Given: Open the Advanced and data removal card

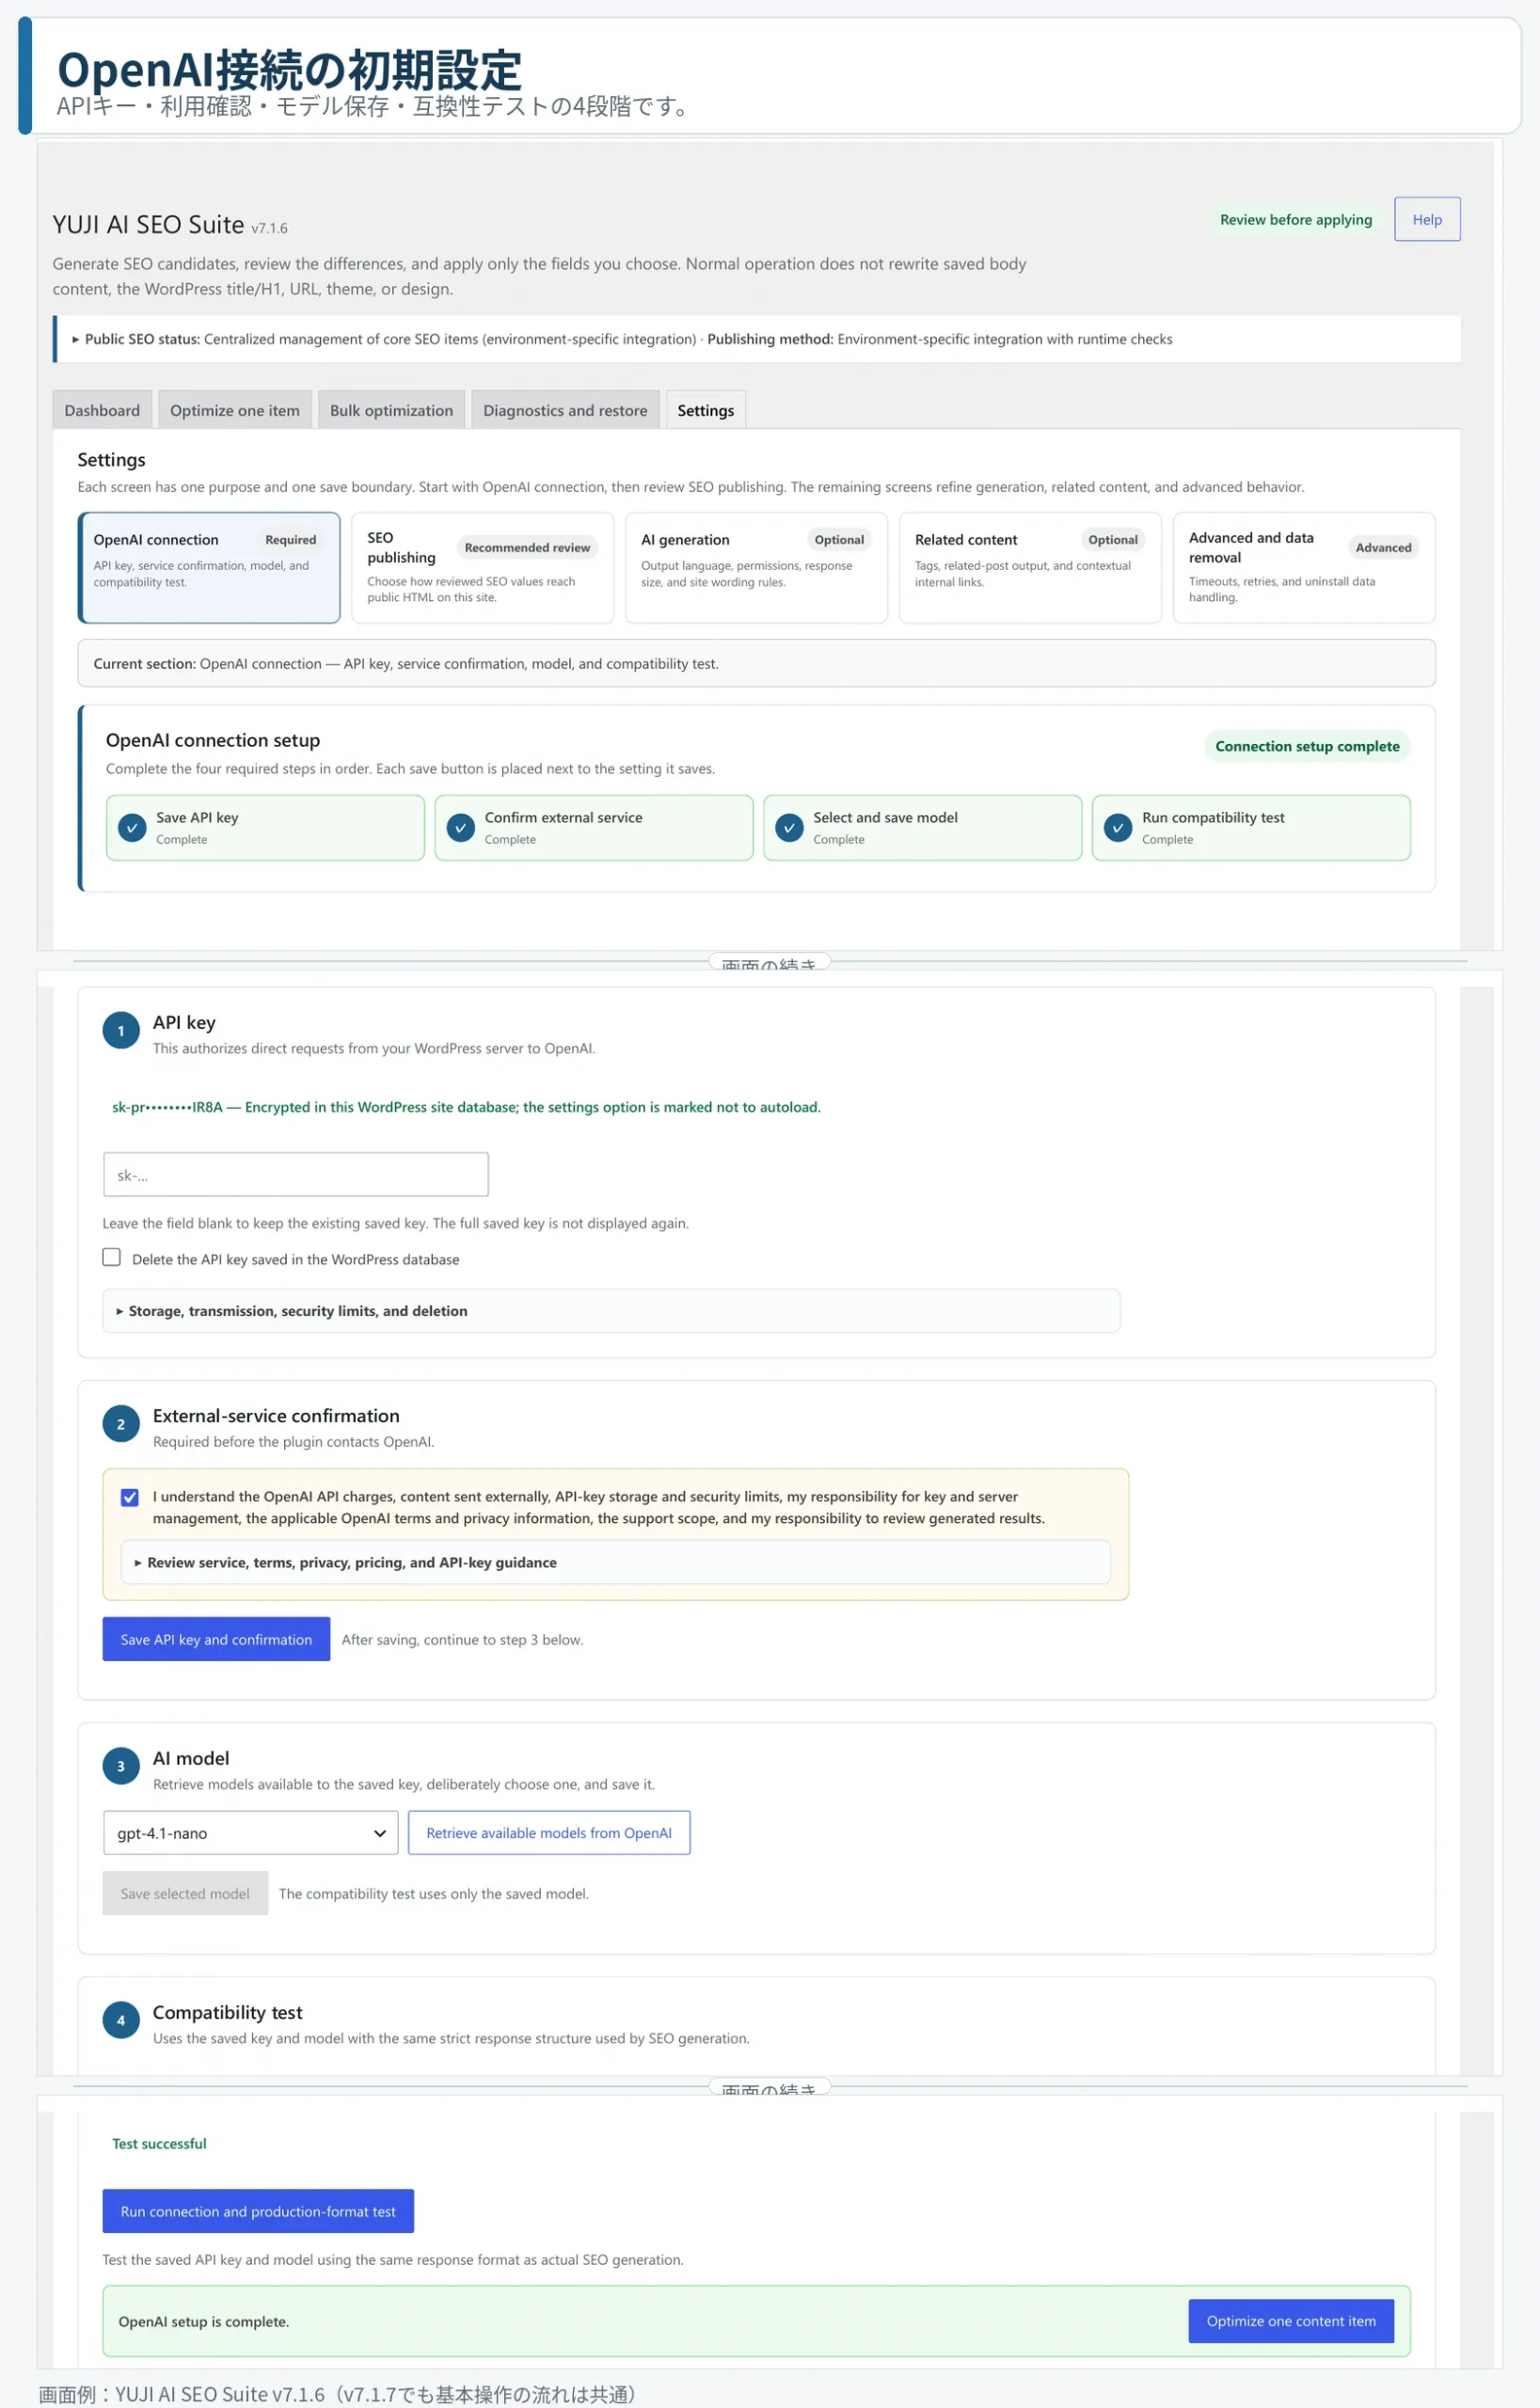Looking at the screenshot, I should pyautogui.click(x=1305, y=568).
